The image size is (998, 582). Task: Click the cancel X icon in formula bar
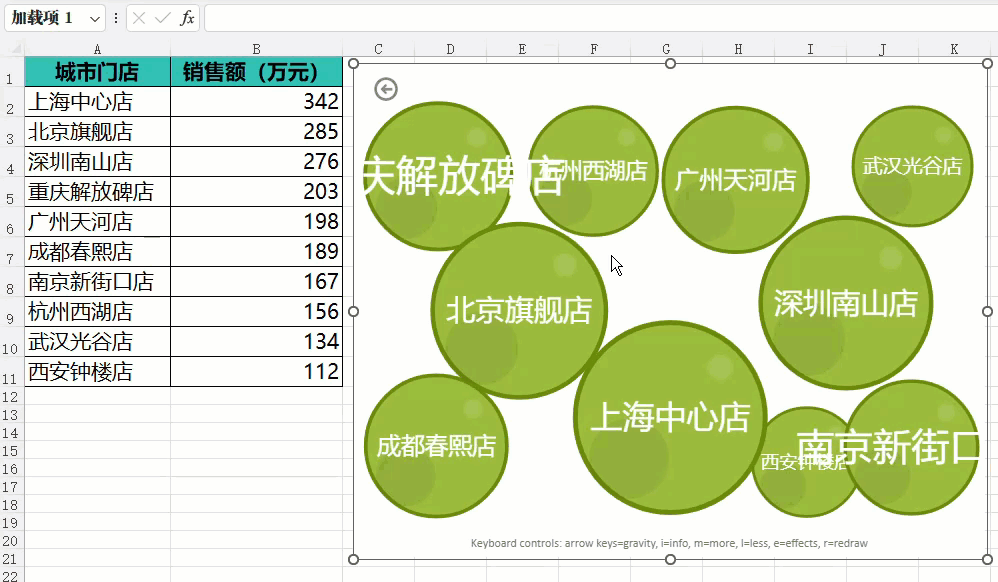pyautogui.click(x=139, y=18)
